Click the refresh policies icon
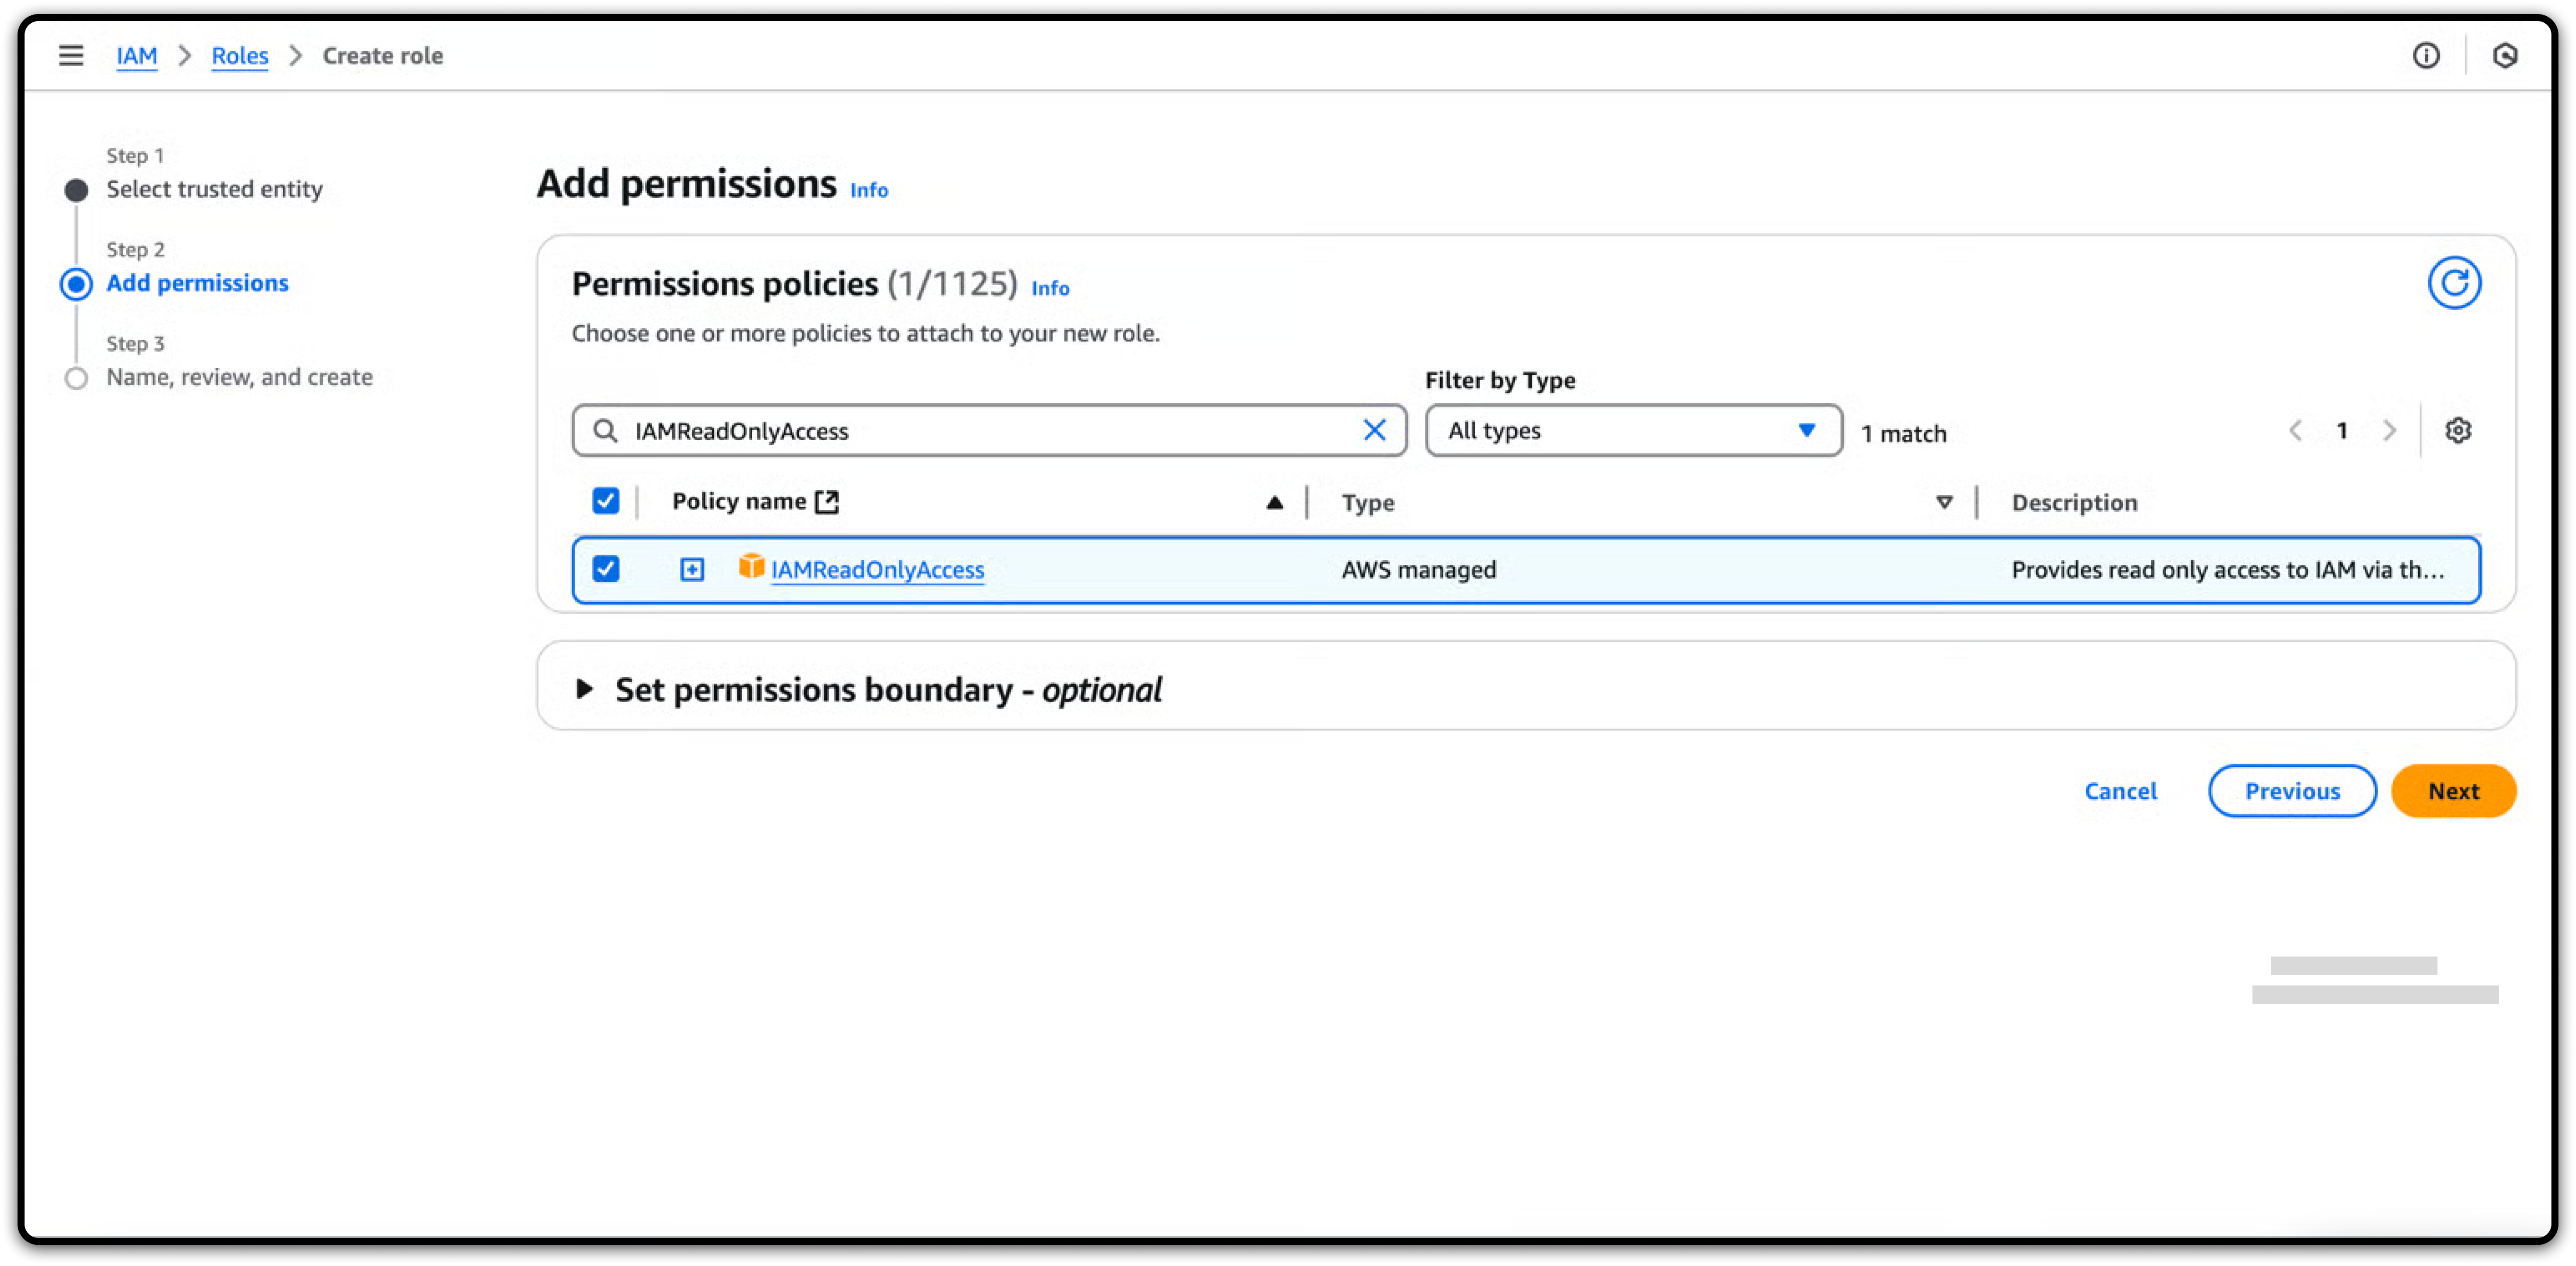 click(2454, 283)
